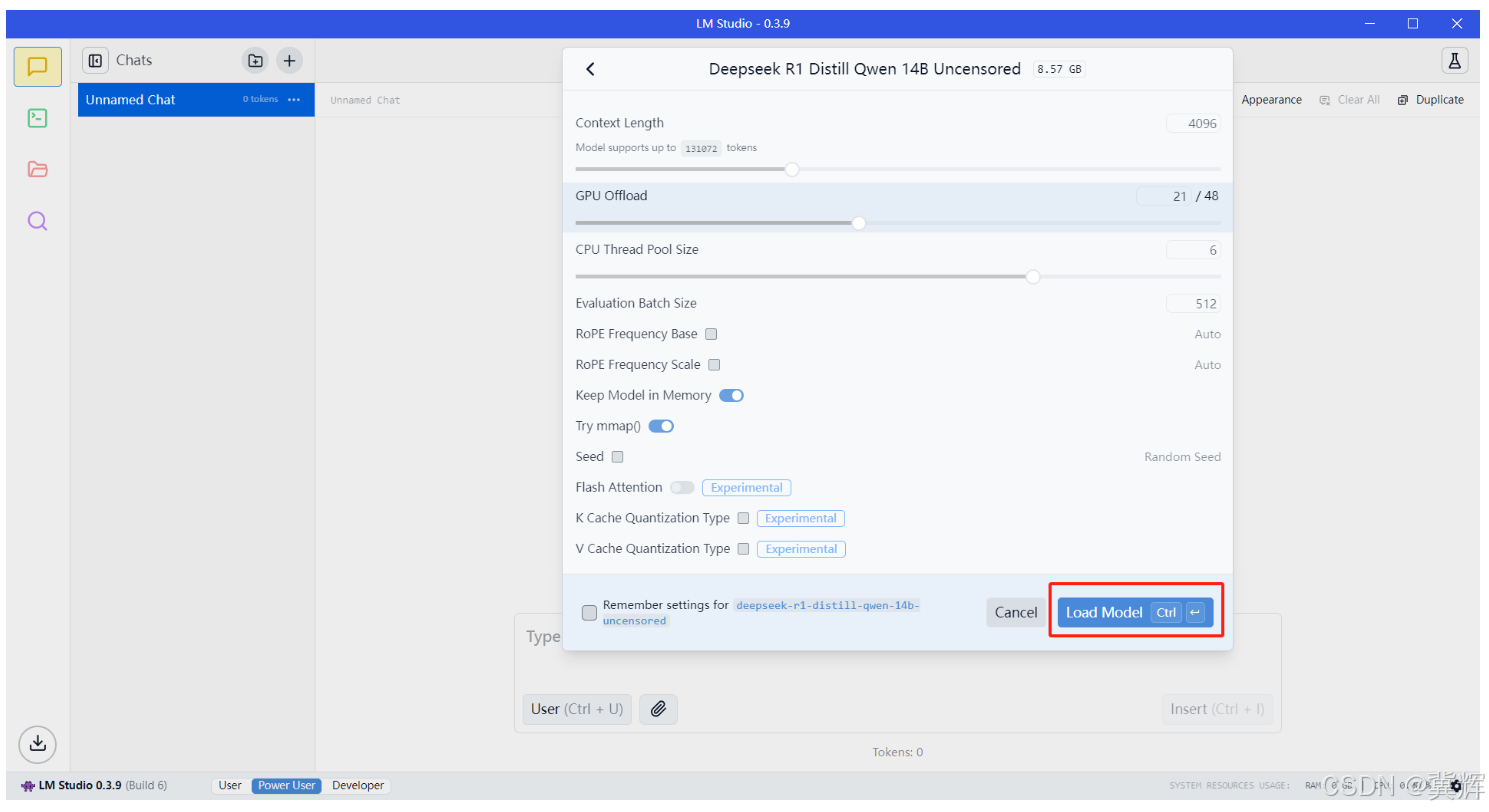The width and height of the screenshot is (1489, 812).
Task: Minimize the LM Studio window
Action: 1370,24
